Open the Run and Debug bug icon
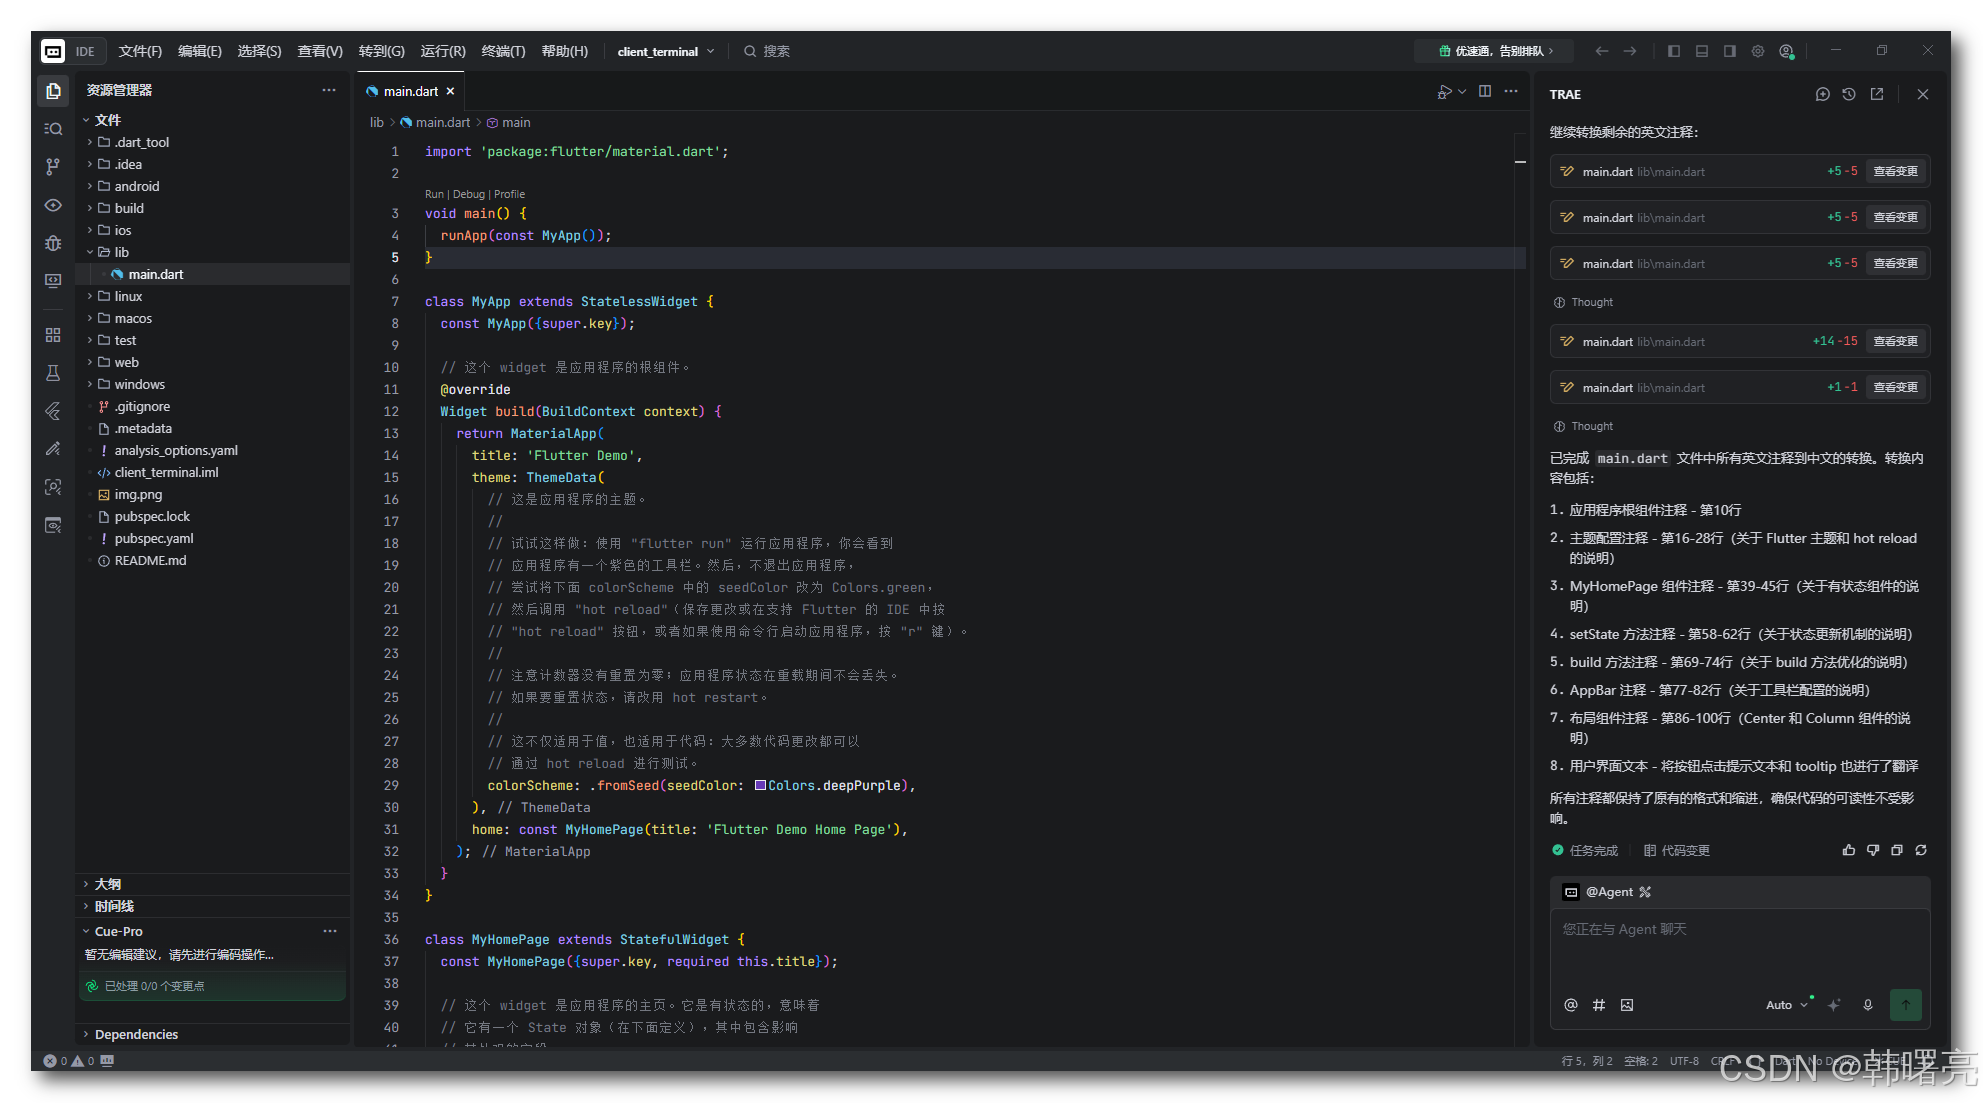Image resolution: width=1983 pixels, height=1103 pixels. [53, 243]
